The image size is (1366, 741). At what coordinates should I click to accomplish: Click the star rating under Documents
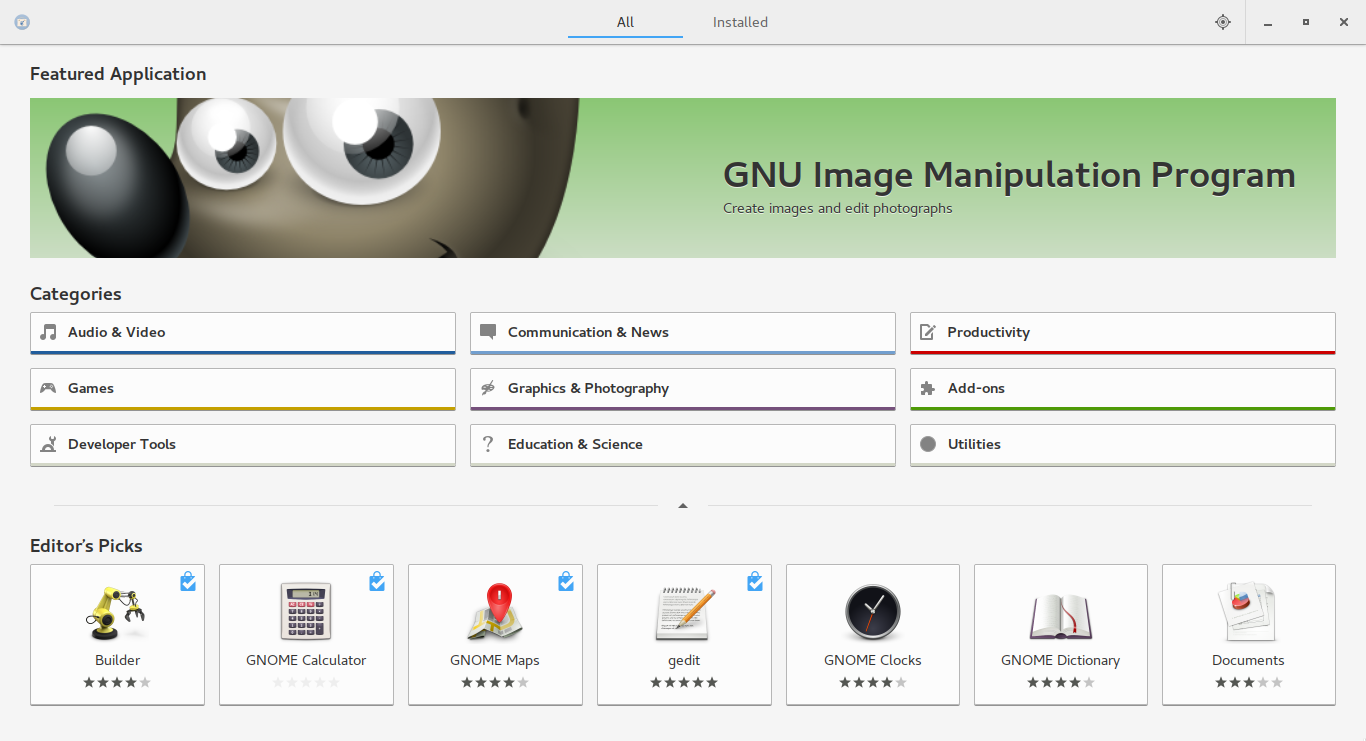point(1249,682)
